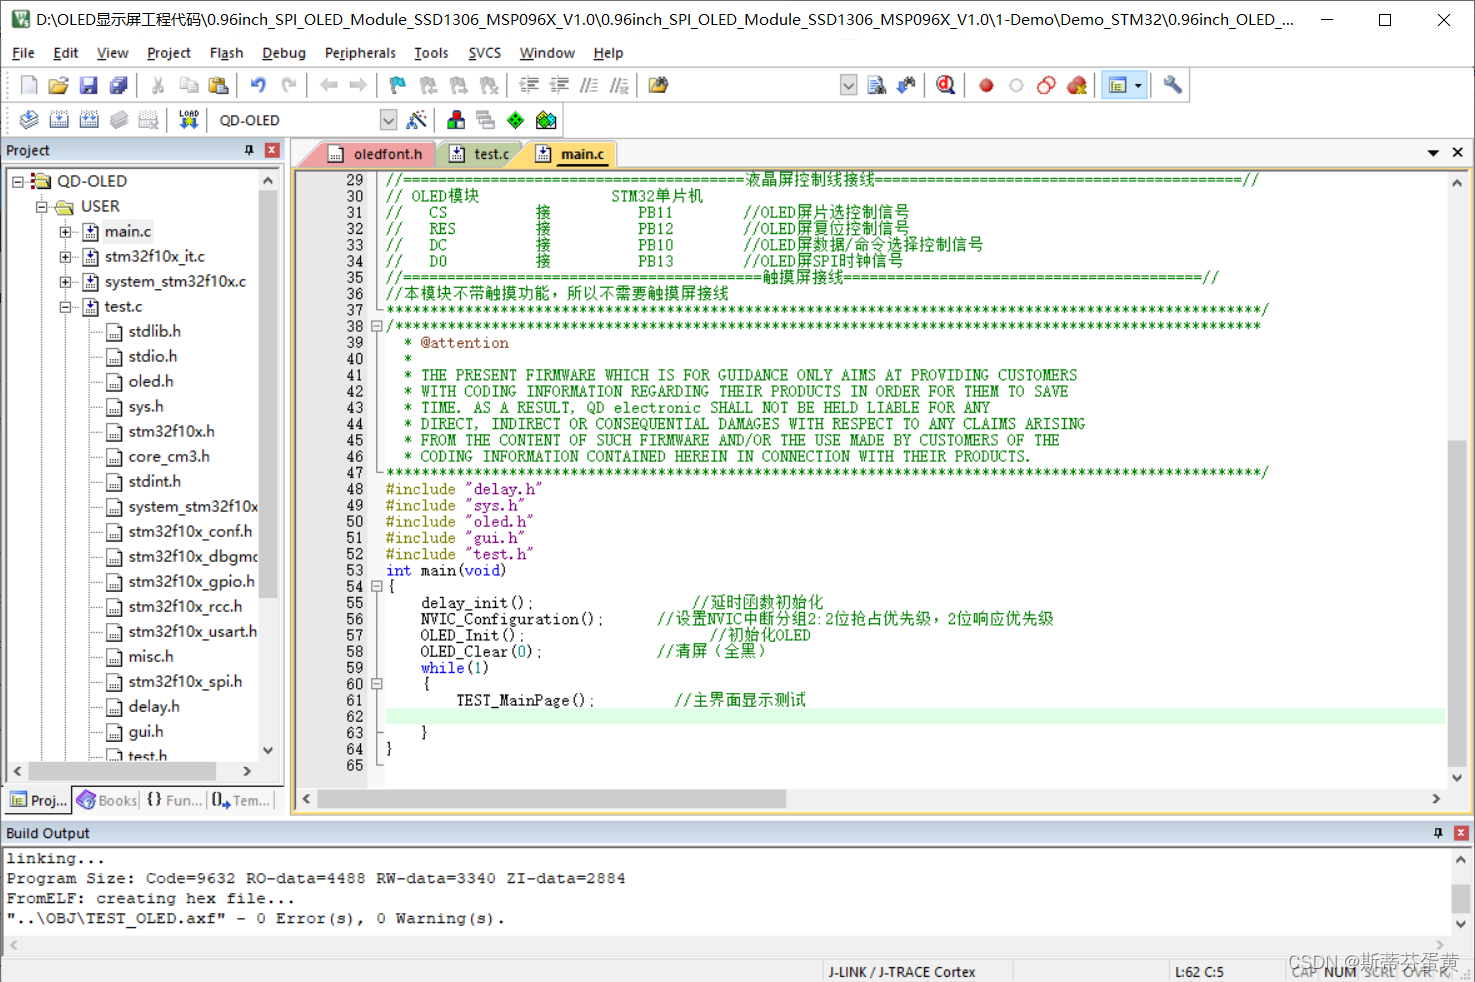Click the Find document icon

click(x=877, y=85)
